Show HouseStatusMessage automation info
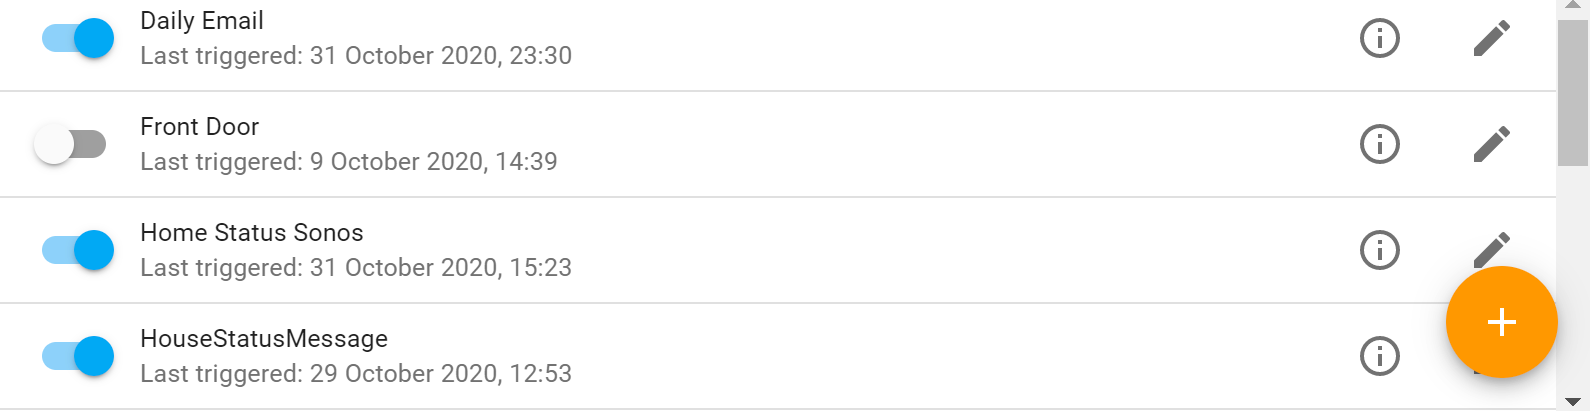1590x411 pixels. click(1380, 356)
